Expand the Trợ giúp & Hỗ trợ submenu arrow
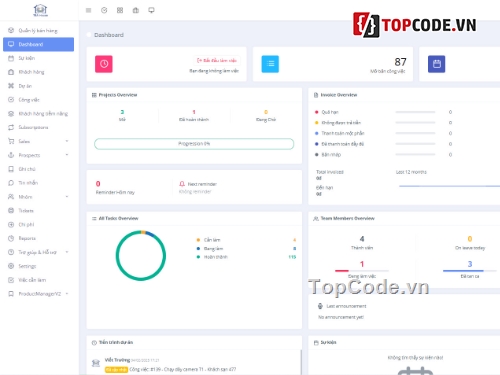The width and height of the screenshot is (500, 375). click(x=67, y=252)
